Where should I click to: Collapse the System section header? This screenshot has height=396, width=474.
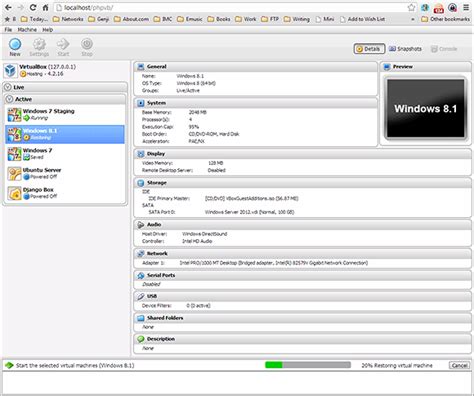[256, 103]
